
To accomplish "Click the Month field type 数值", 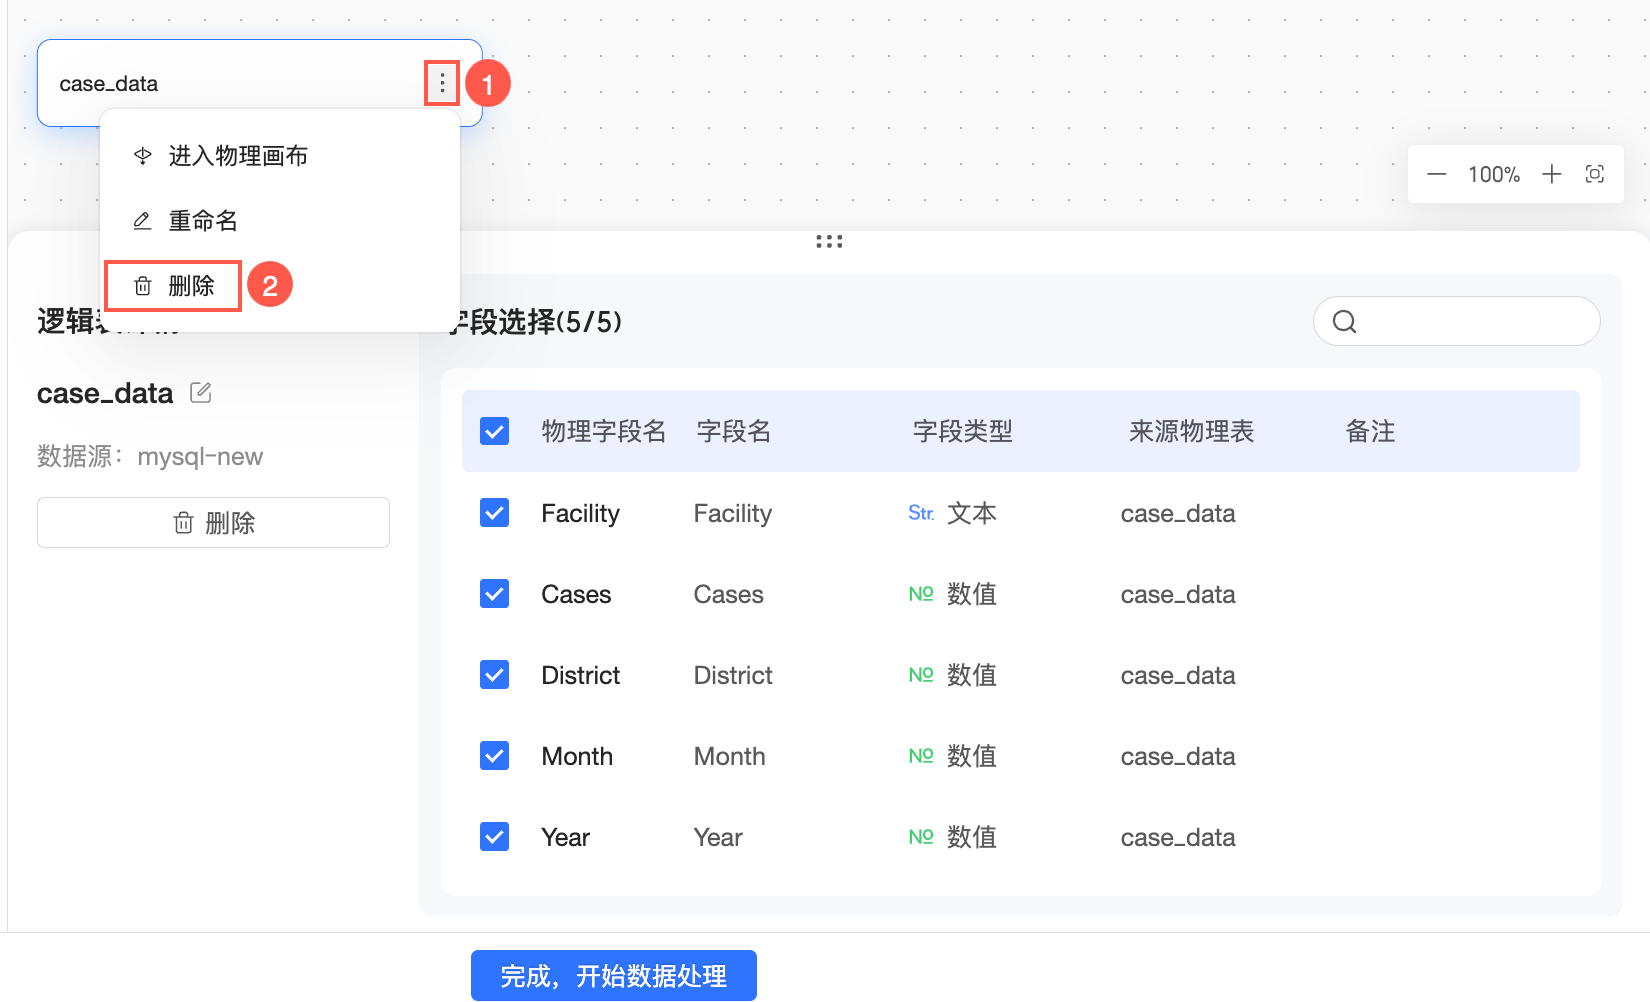I will [952, 756].
